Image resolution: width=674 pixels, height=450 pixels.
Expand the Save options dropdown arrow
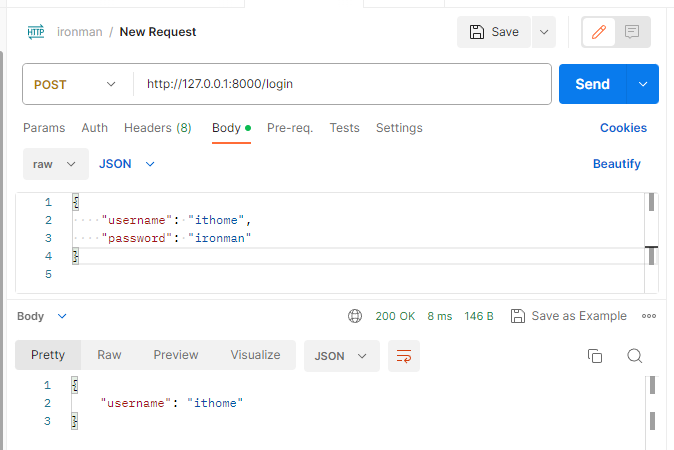click(544, 32)
